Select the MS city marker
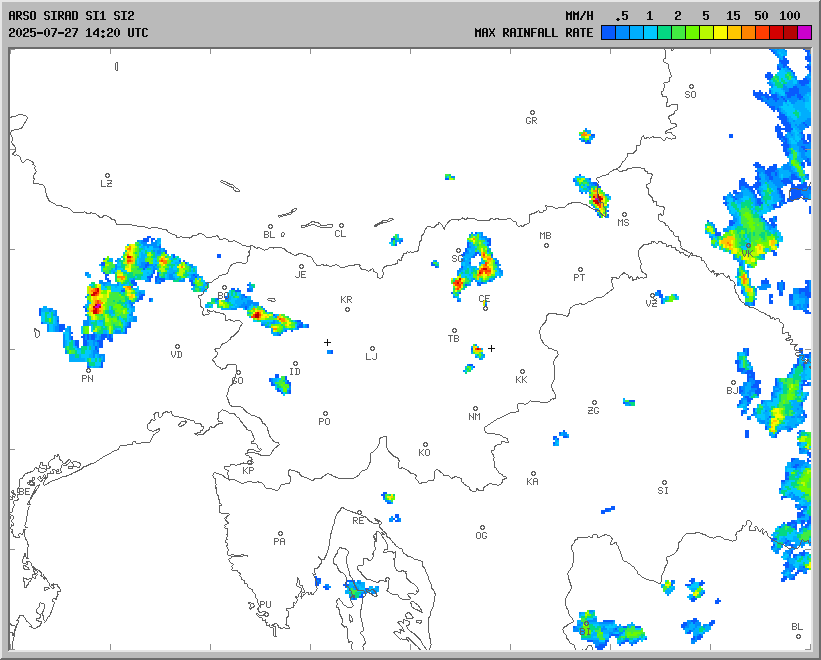The image size is (821, 660). pos(624,214)
